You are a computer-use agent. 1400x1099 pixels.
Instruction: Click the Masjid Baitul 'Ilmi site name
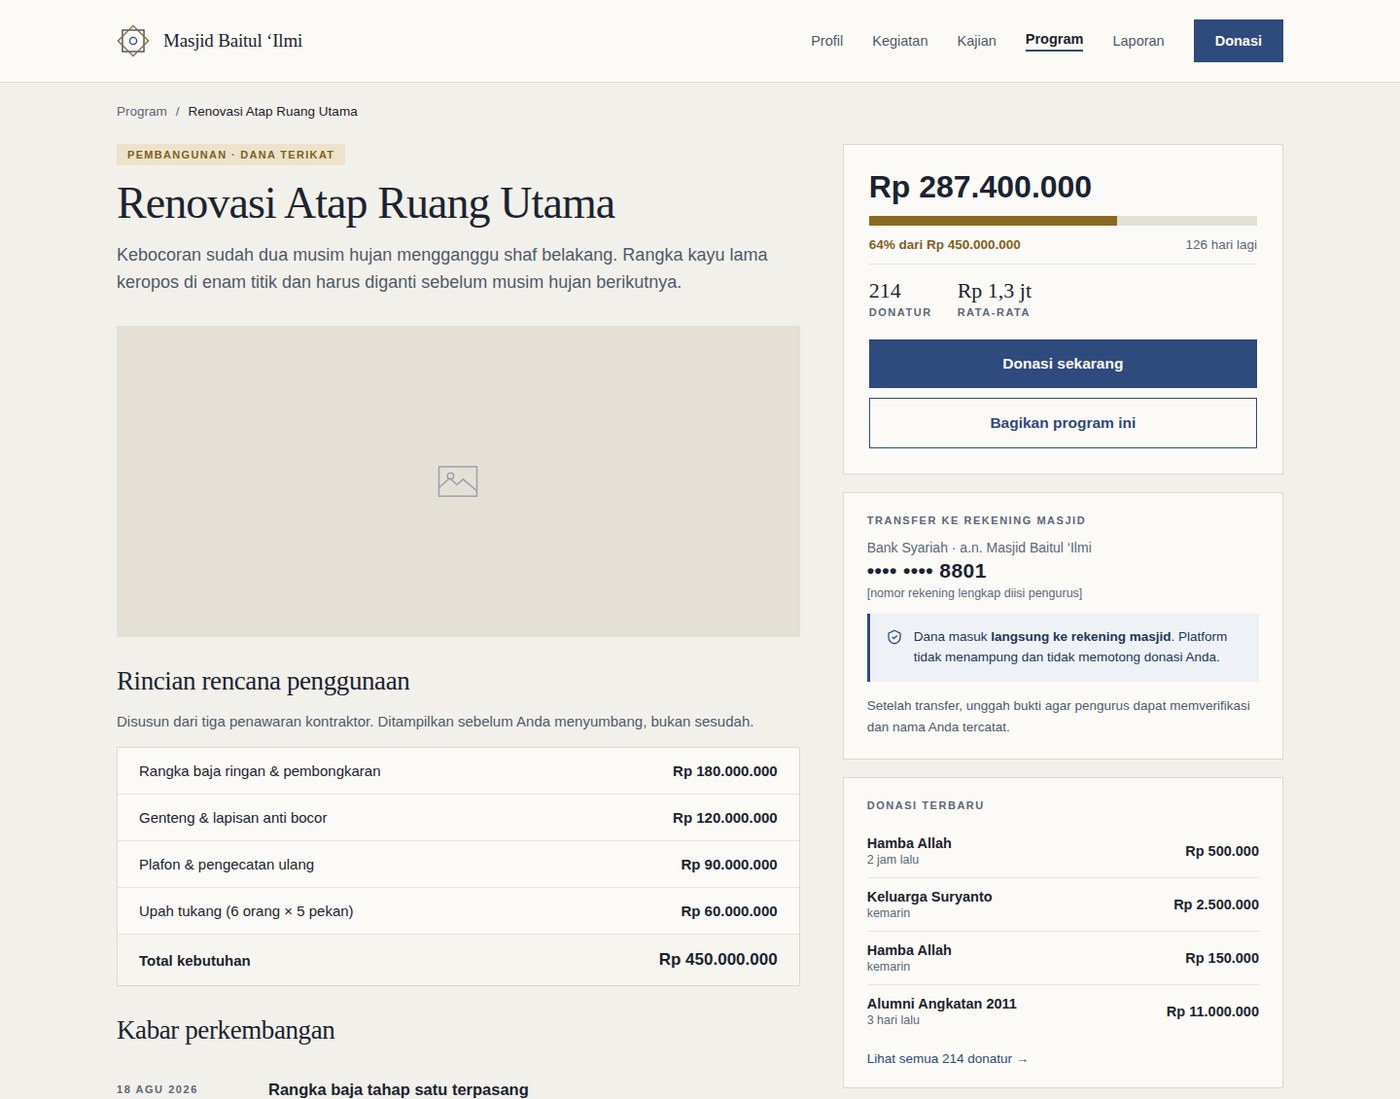click(x=233, y=41)
